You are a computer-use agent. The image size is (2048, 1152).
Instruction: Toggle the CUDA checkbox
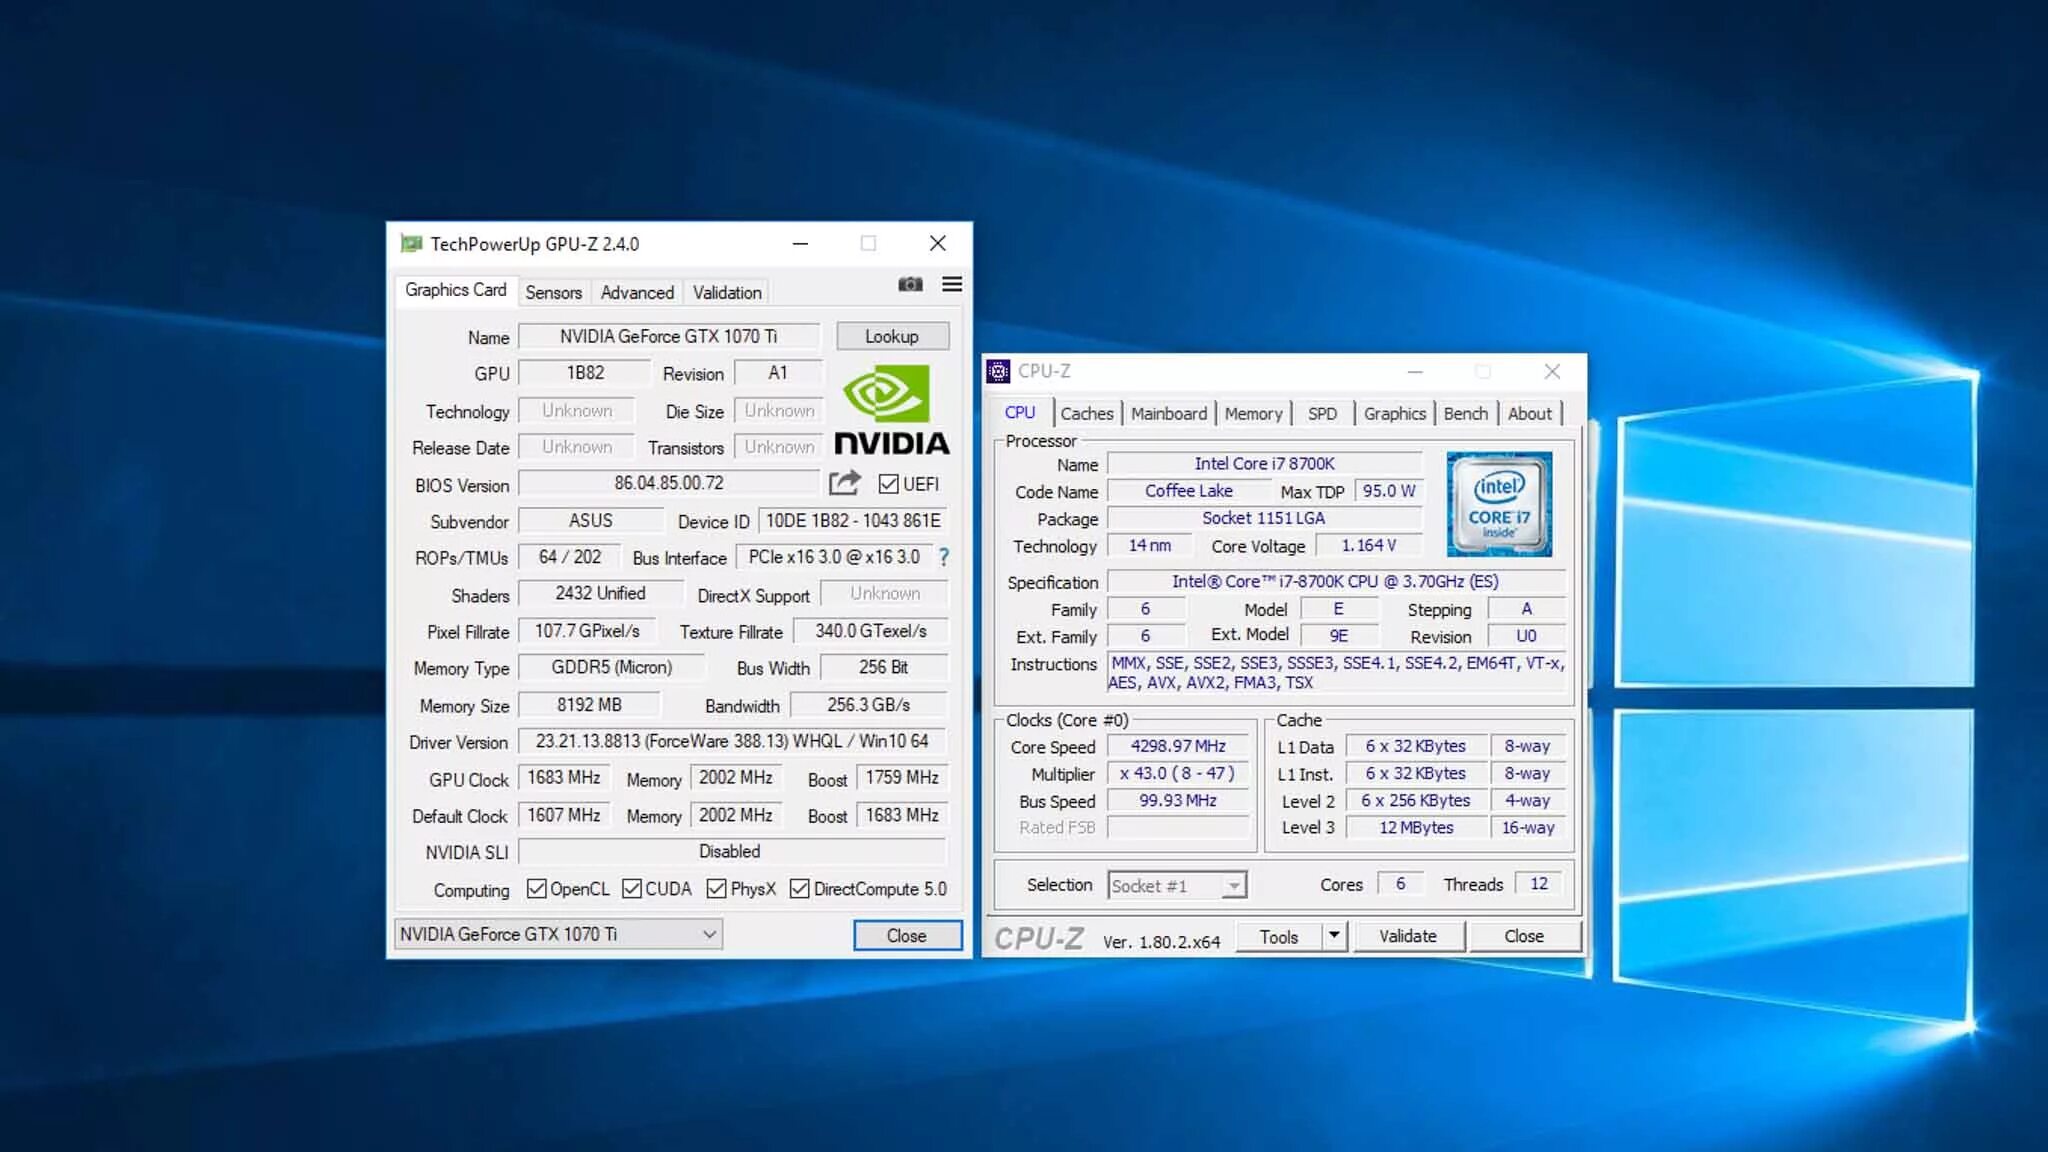[x=632, y=888]
